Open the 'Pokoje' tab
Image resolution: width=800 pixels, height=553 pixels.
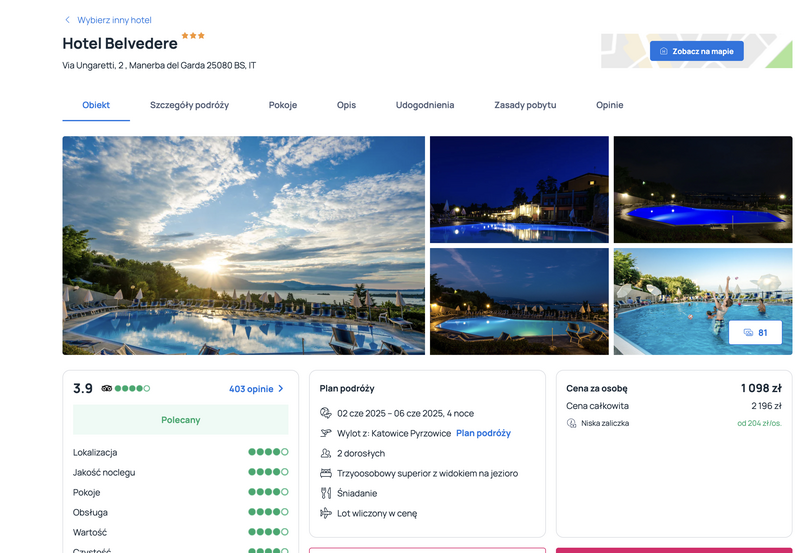click(x=283, y=105)
